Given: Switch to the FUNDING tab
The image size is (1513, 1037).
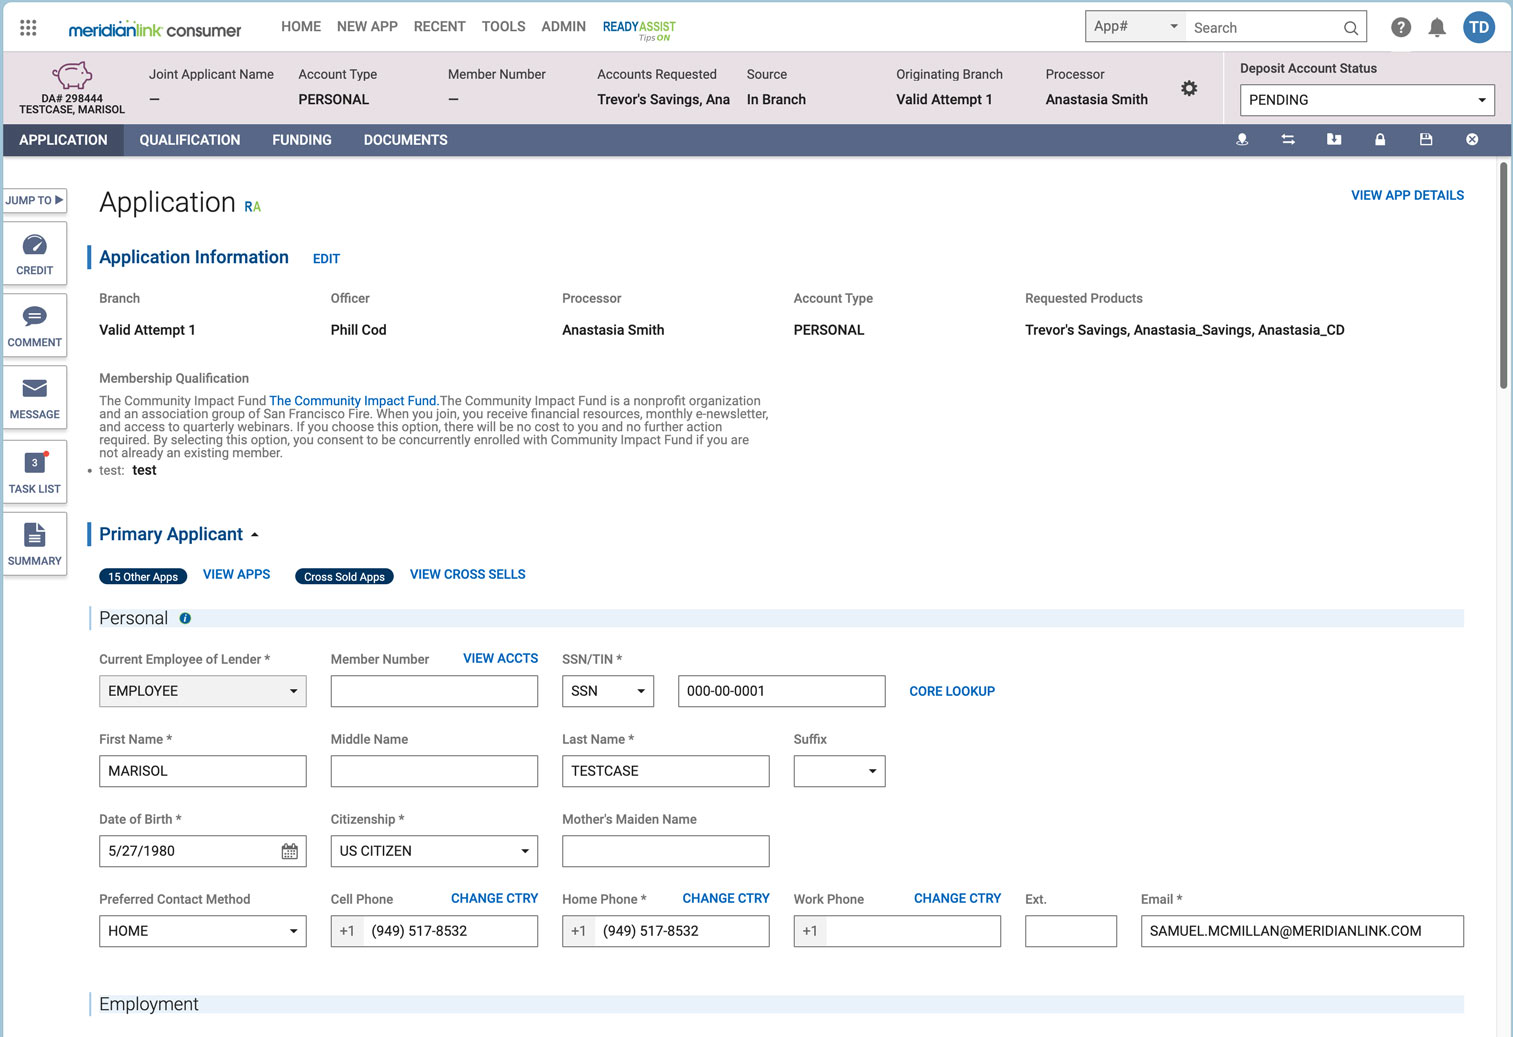Looking at the screenshot, I should click(301, 140).
